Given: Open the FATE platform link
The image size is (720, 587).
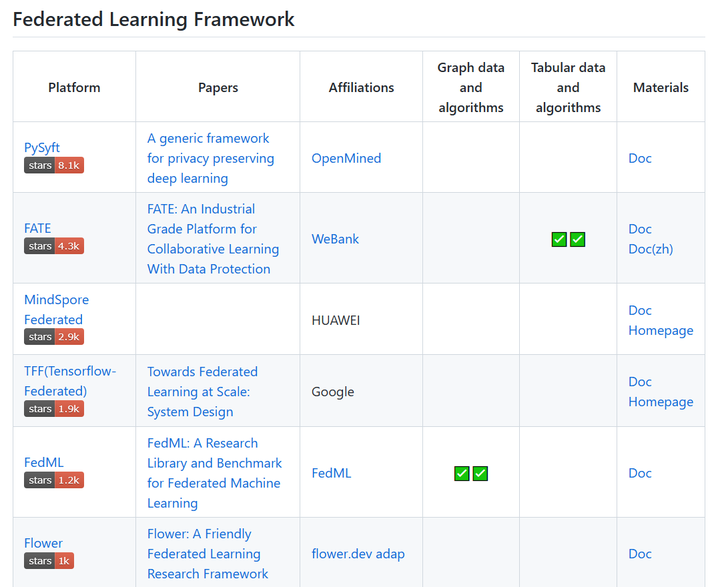Looking at the screenshot, I should pos(37,228).
